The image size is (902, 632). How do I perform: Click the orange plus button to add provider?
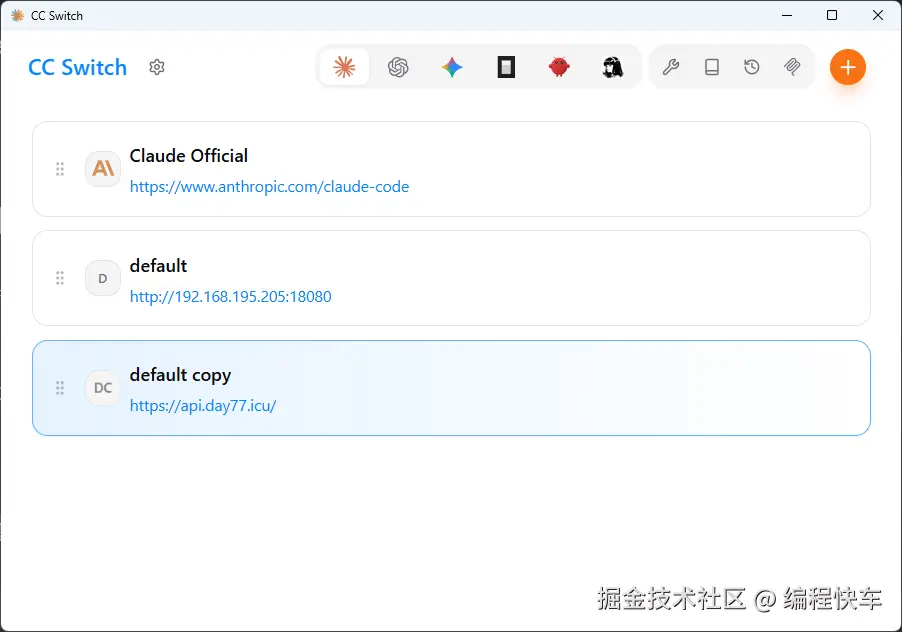847,66
